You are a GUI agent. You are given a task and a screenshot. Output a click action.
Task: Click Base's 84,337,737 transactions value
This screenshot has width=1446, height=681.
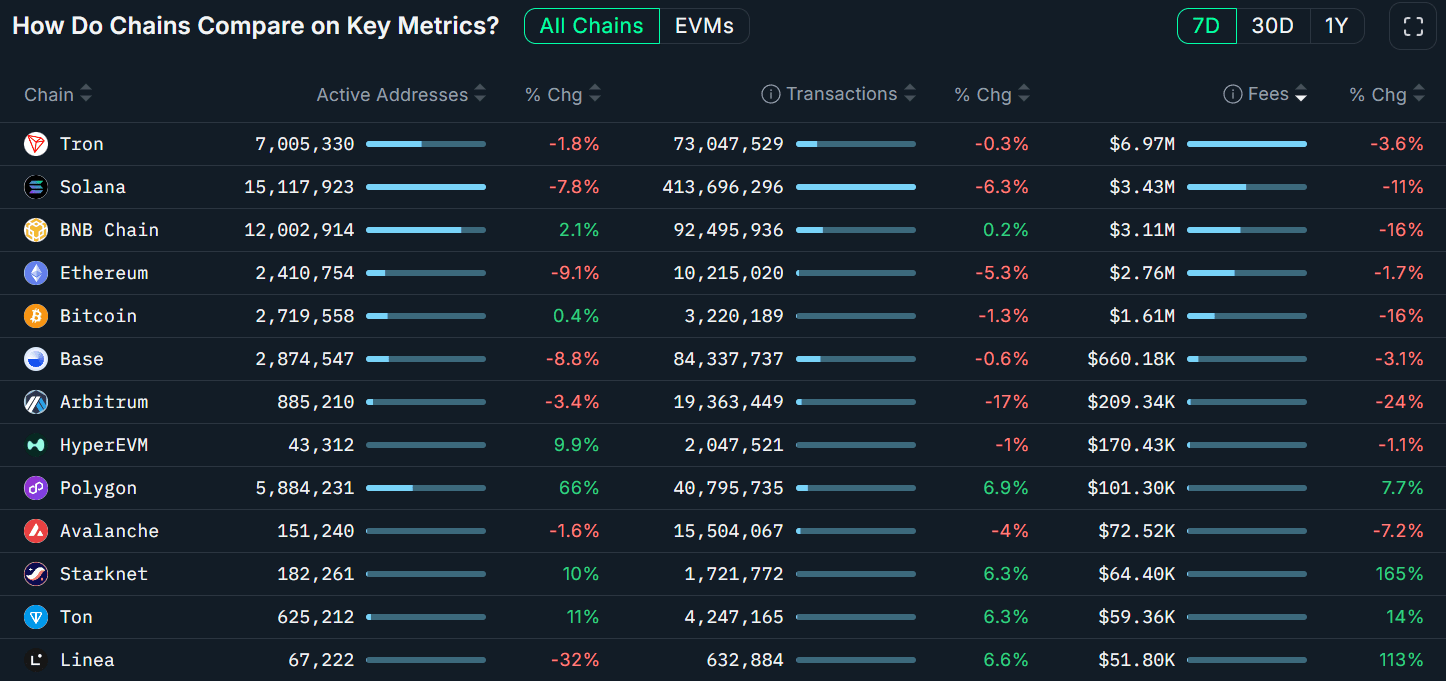729,359
